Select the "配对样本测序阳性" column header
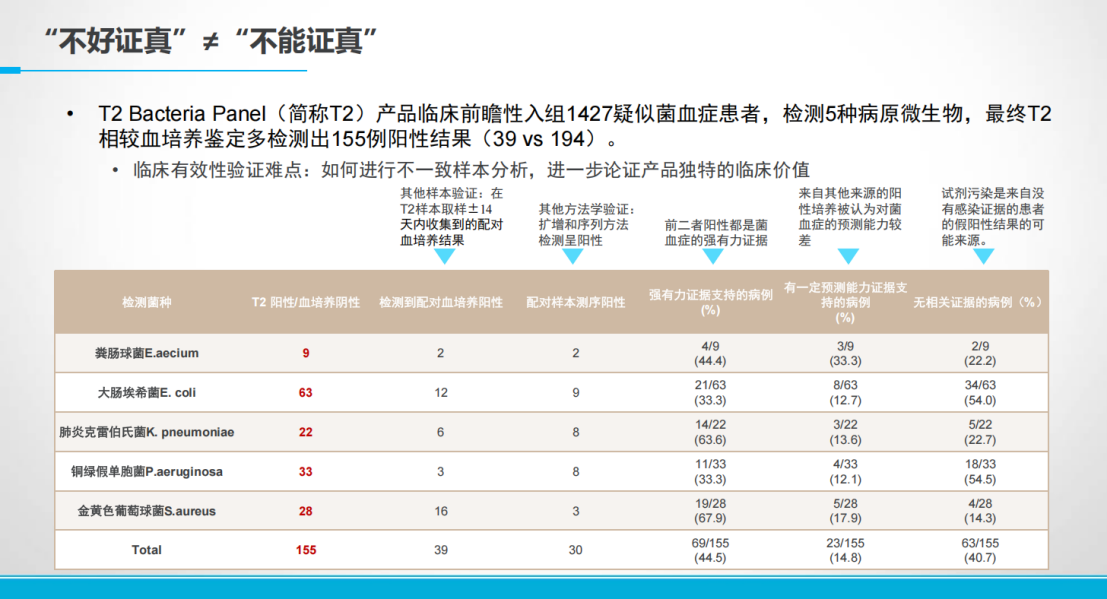This screenshot has width=1107, height=599. pyautogui.click(x=576, y=302)
